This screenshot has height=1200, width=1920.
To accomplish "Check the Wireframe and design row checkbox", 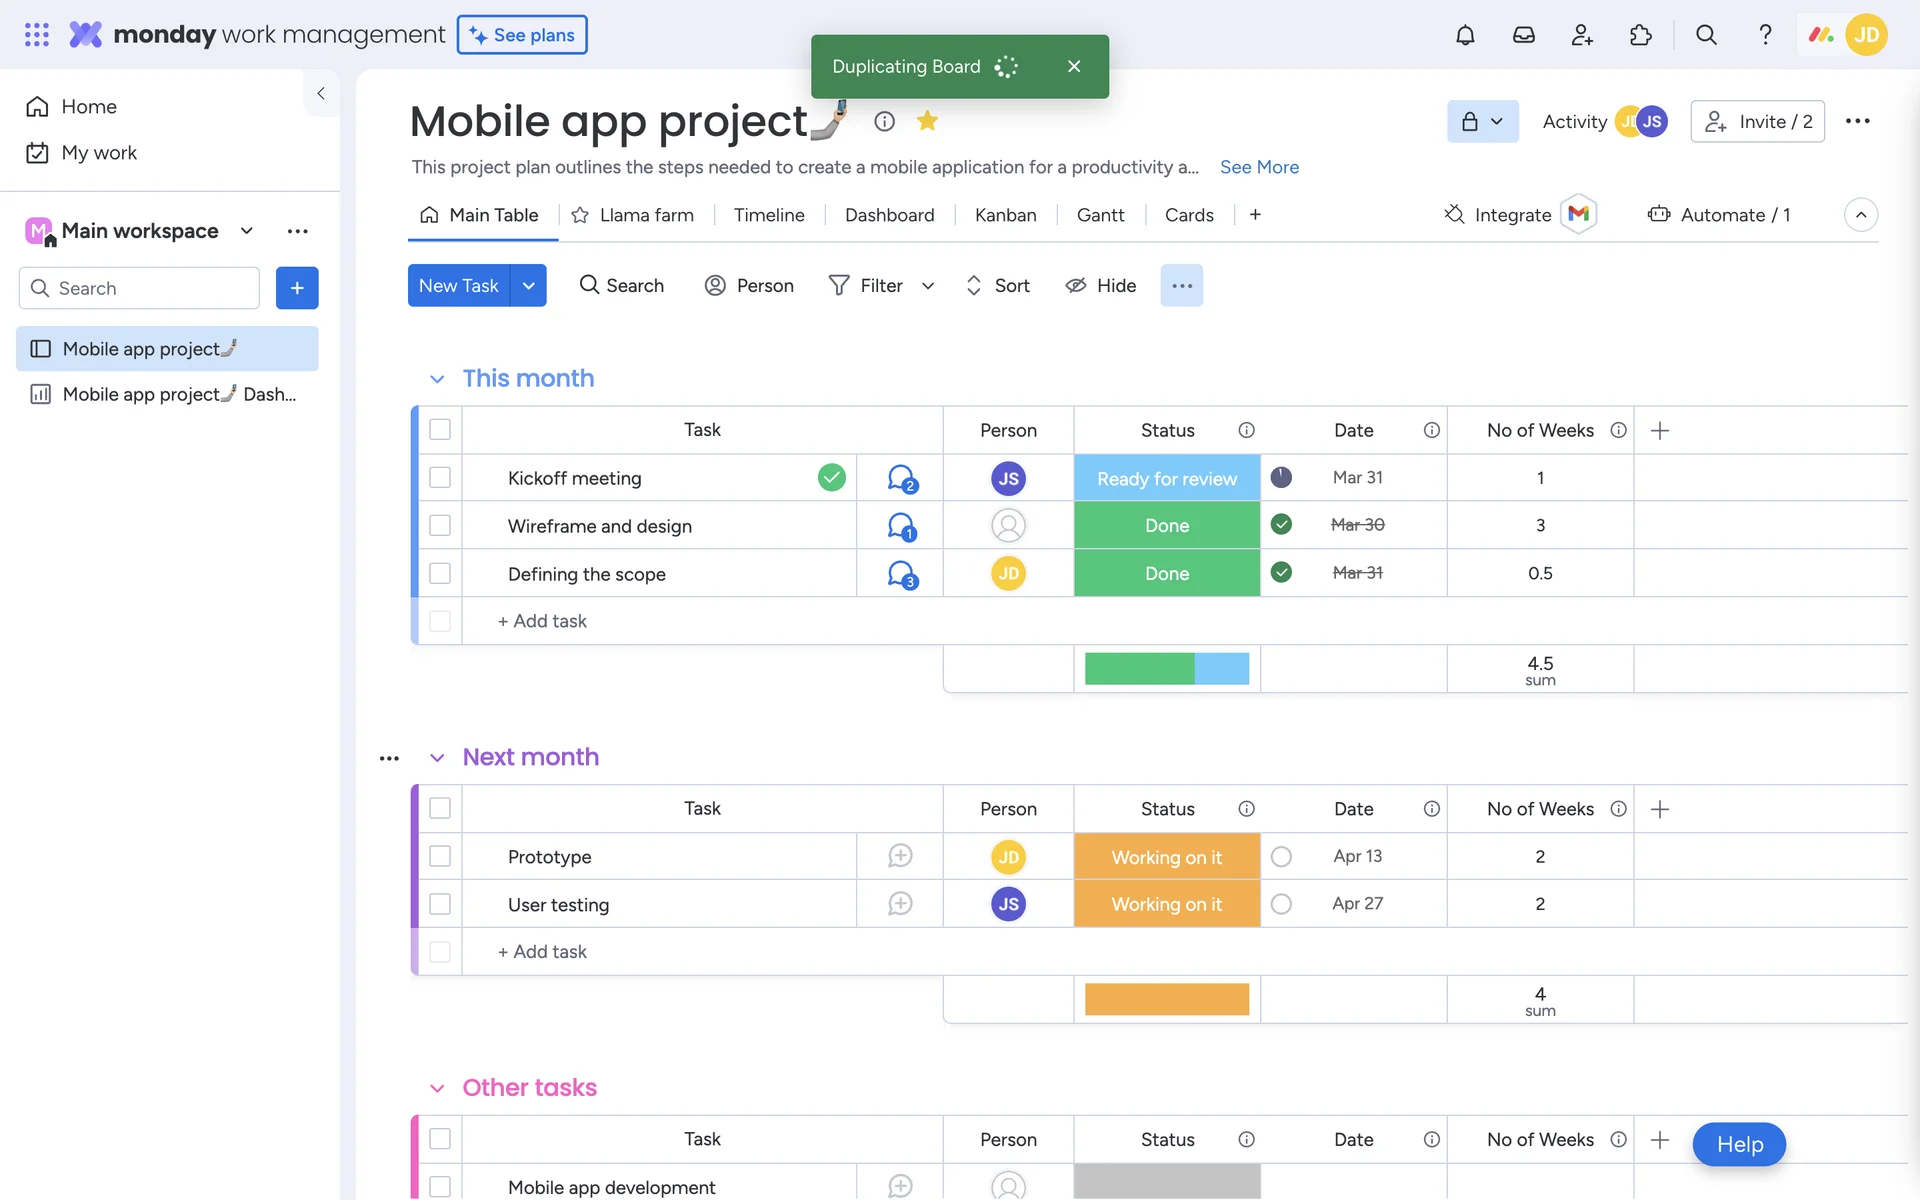I will tap(440, 526).
